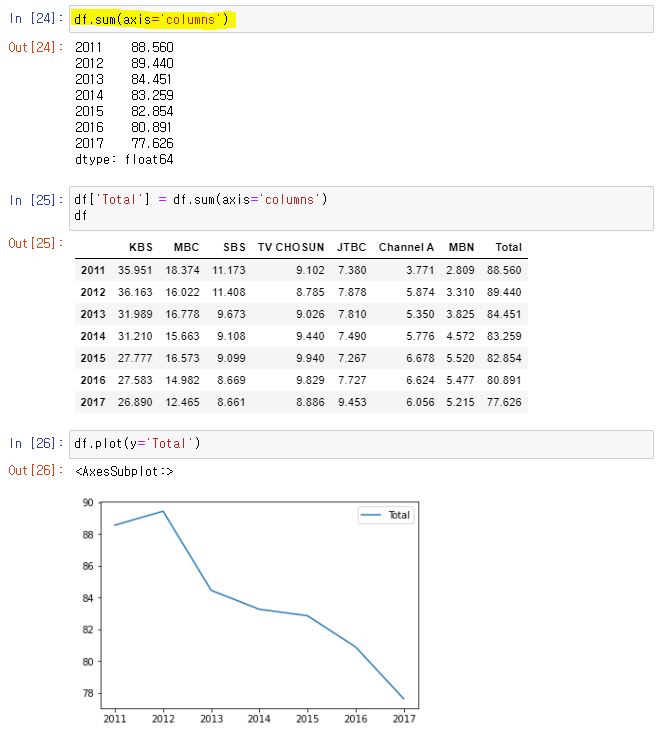Click SBS value 11.408
Viewport: 661px width, 733px height.
[229, 292]
